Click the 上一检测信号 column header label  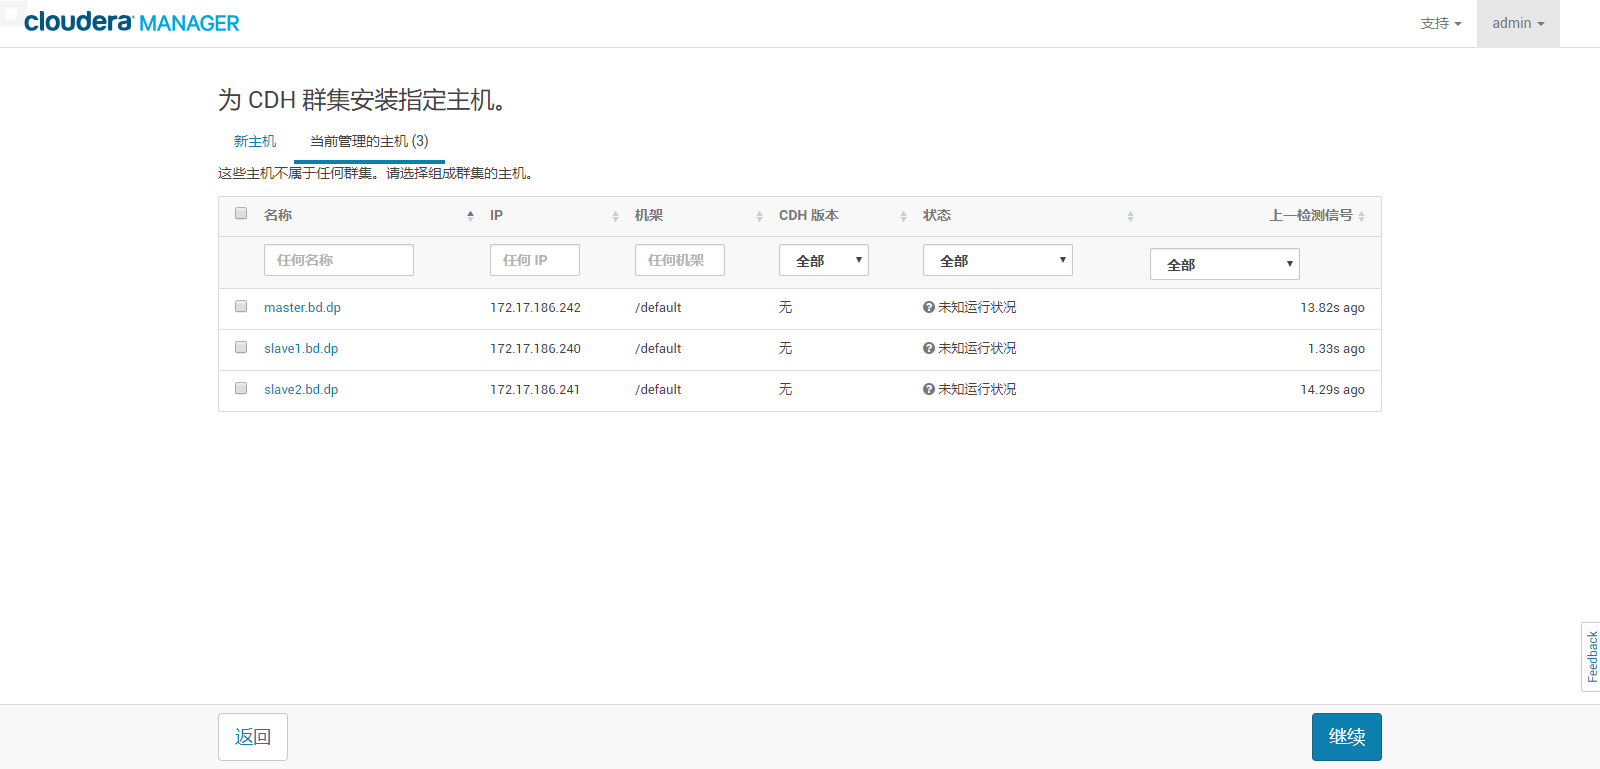pos(1311,215)
